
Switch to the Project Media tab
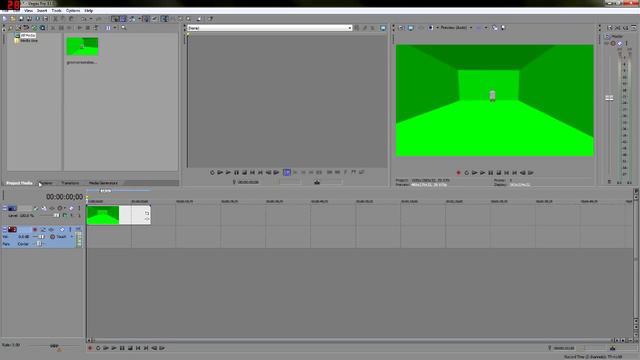pyautogui.click(x=19, y=183)
